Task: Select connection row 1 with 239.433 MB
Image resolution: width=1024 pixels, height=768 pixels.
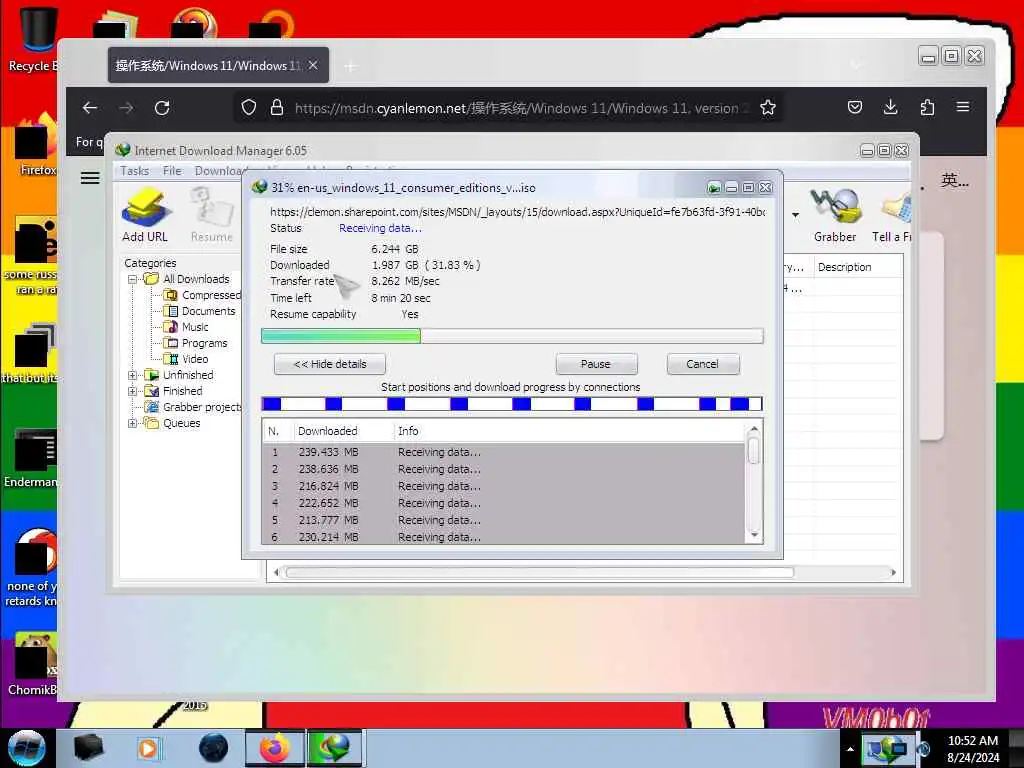Action: coord(503,452)
